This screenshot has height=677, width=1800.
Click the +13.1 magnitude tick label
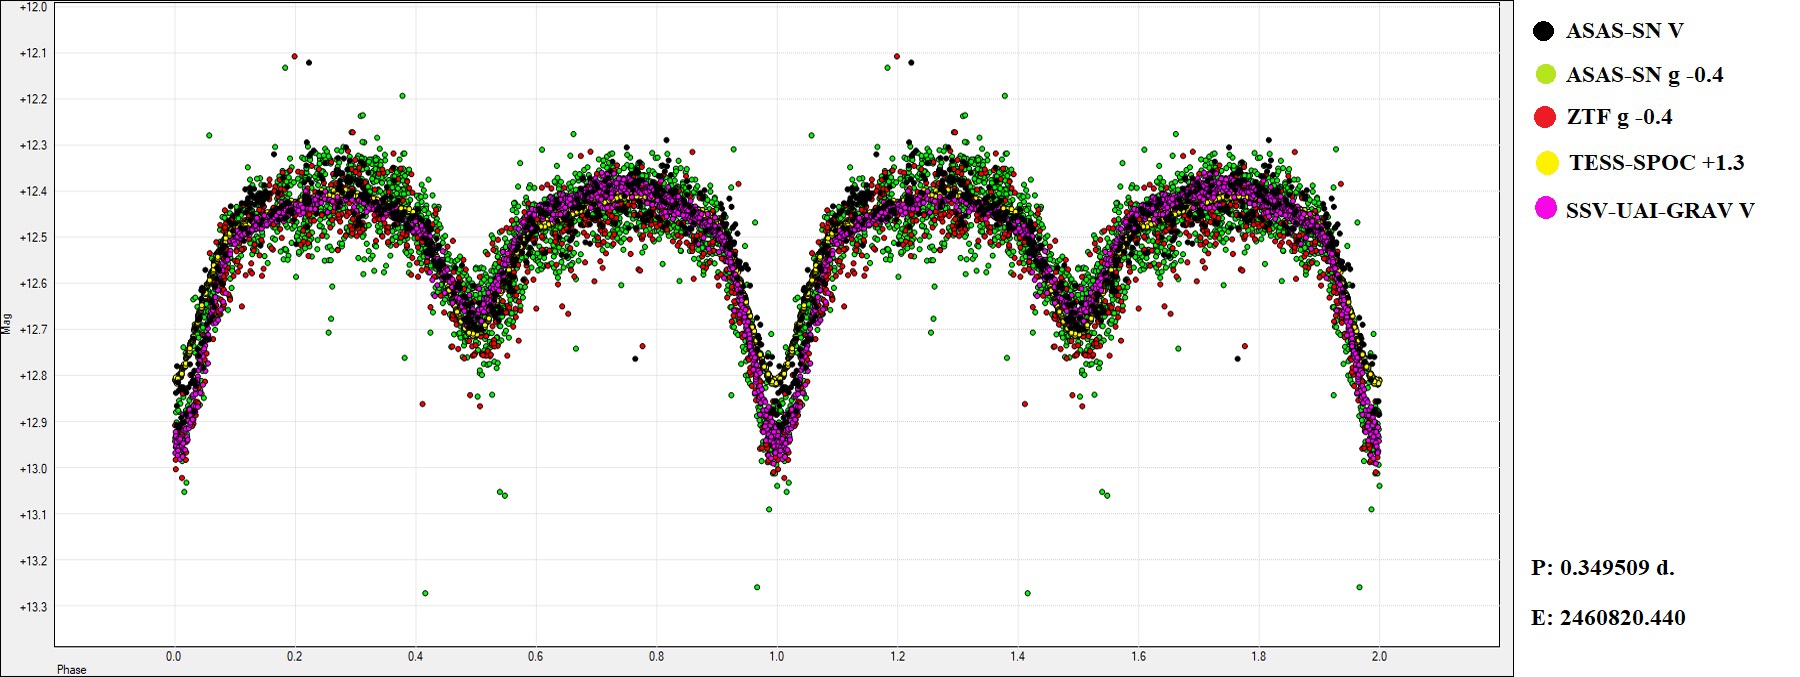pyautogui.click(x=33, y=515)
